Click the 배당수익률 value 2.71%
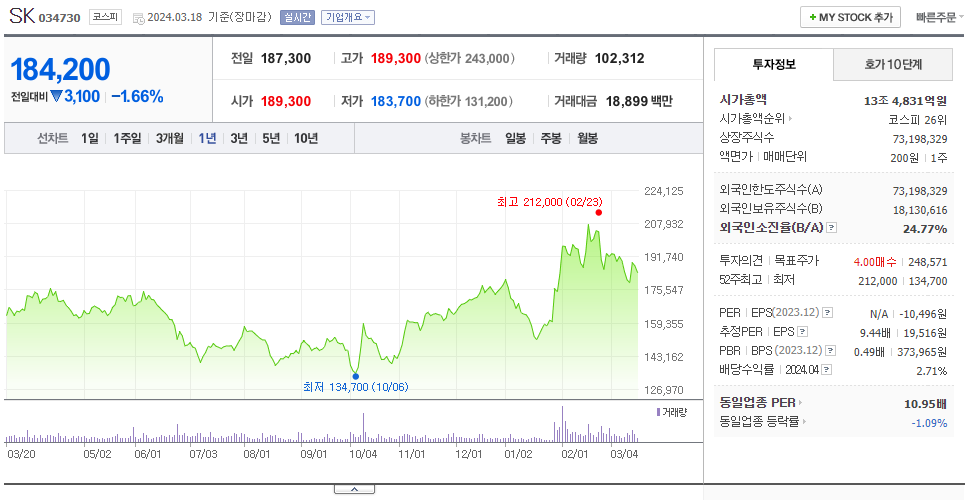968x500 pixels. pyautogui.click(x=932, y=371)
